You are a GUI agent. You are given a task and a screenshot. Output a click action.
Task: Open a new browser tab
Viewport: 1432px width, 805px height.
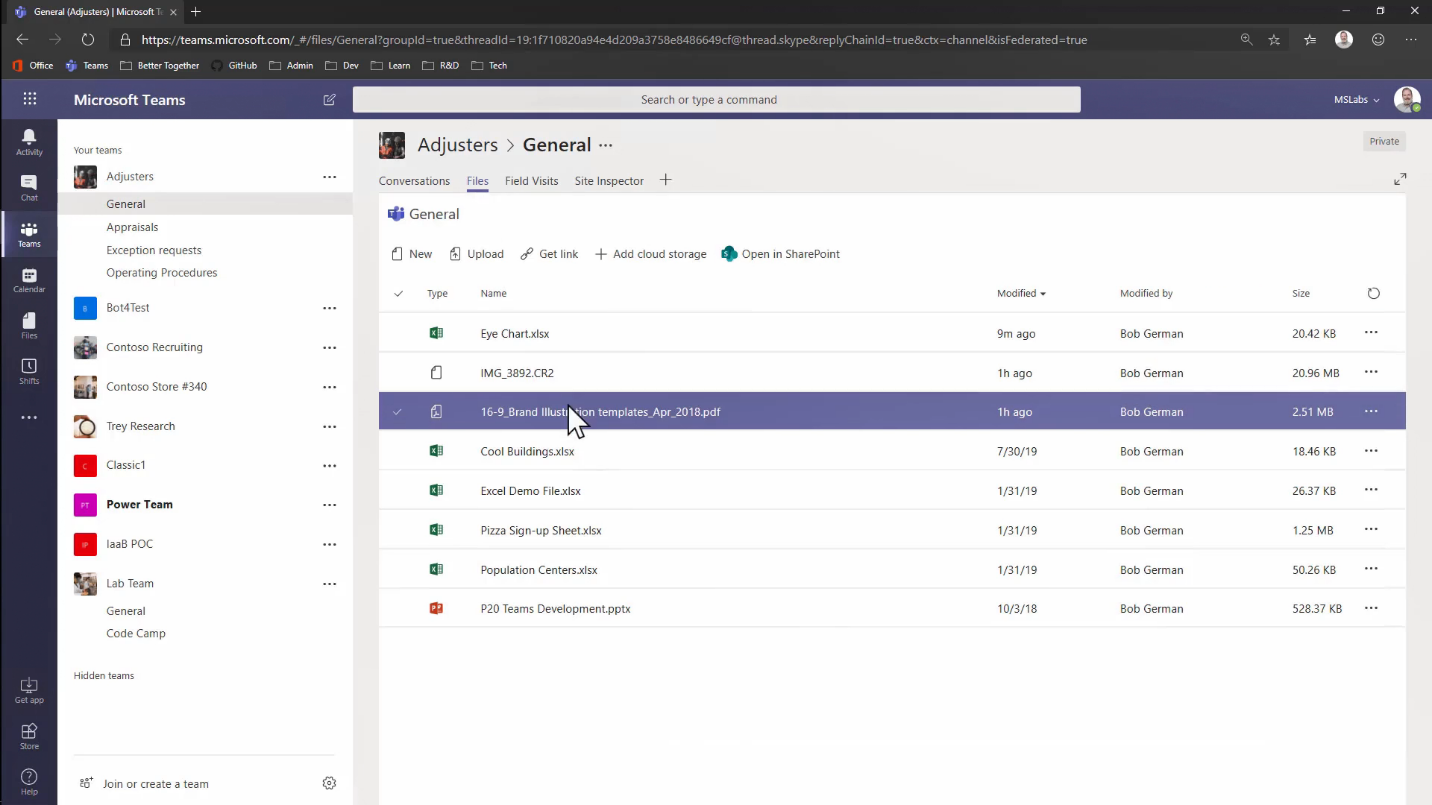tap(196, 11)
